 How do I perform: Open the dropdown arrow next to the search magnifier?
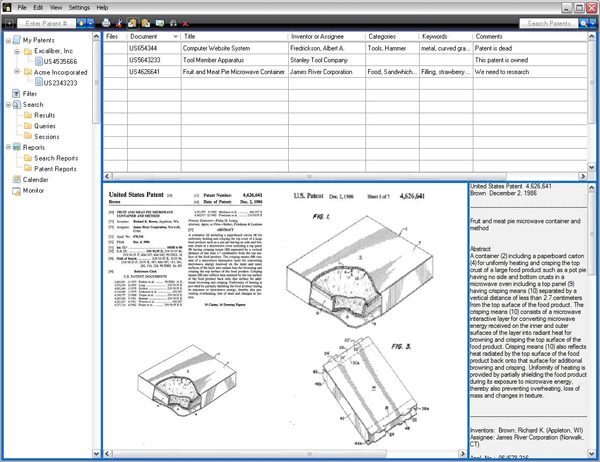point(592,23)
